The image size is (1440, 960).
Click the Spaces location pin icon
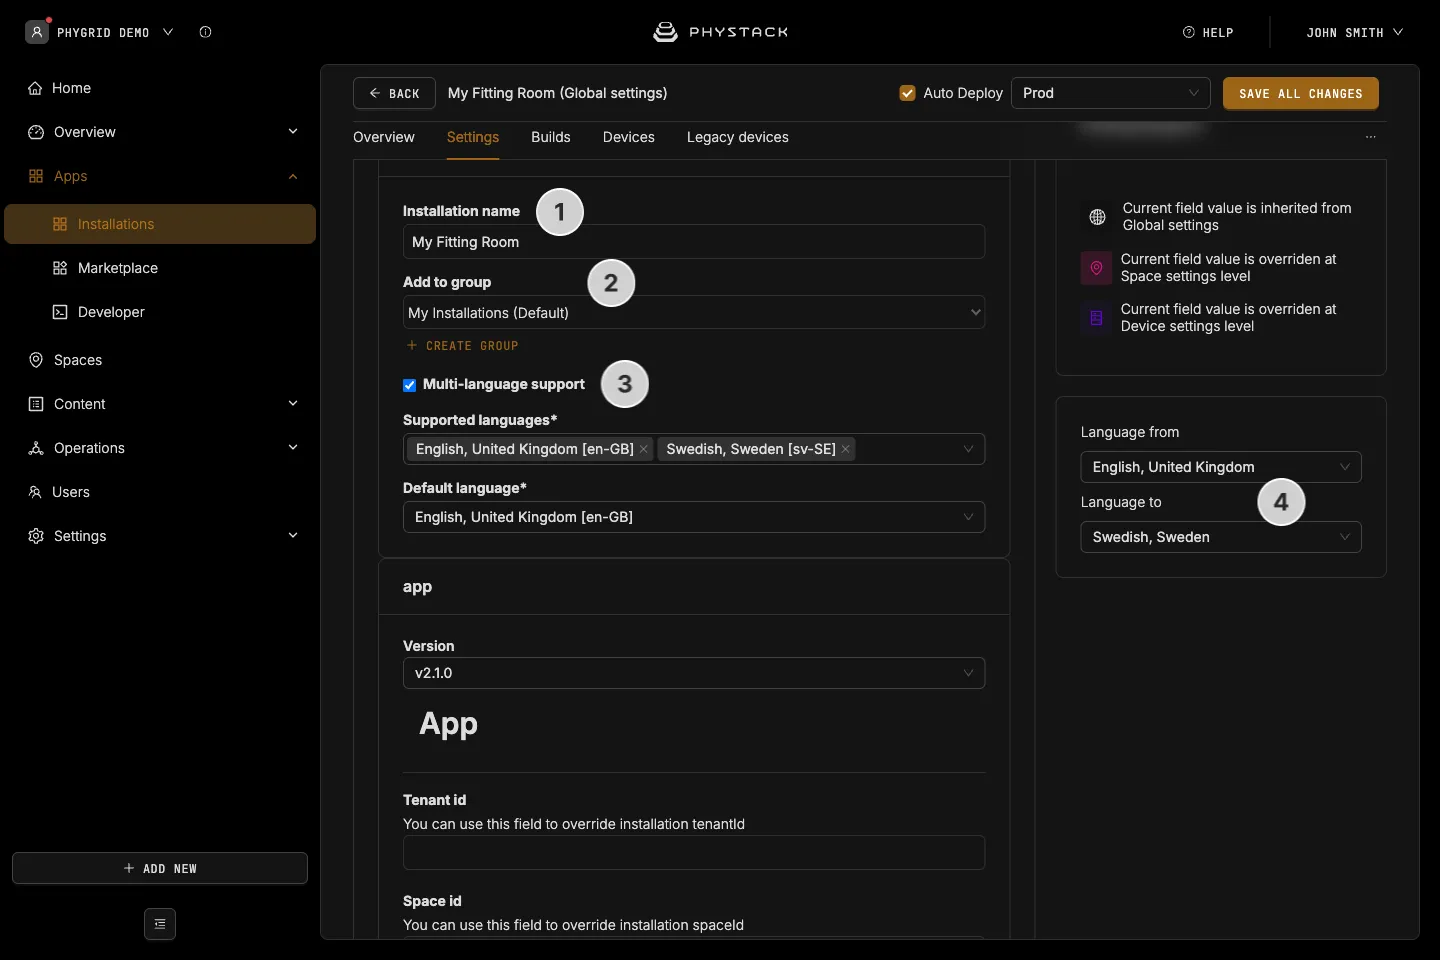pyautogui.click(x=36, y=360)
